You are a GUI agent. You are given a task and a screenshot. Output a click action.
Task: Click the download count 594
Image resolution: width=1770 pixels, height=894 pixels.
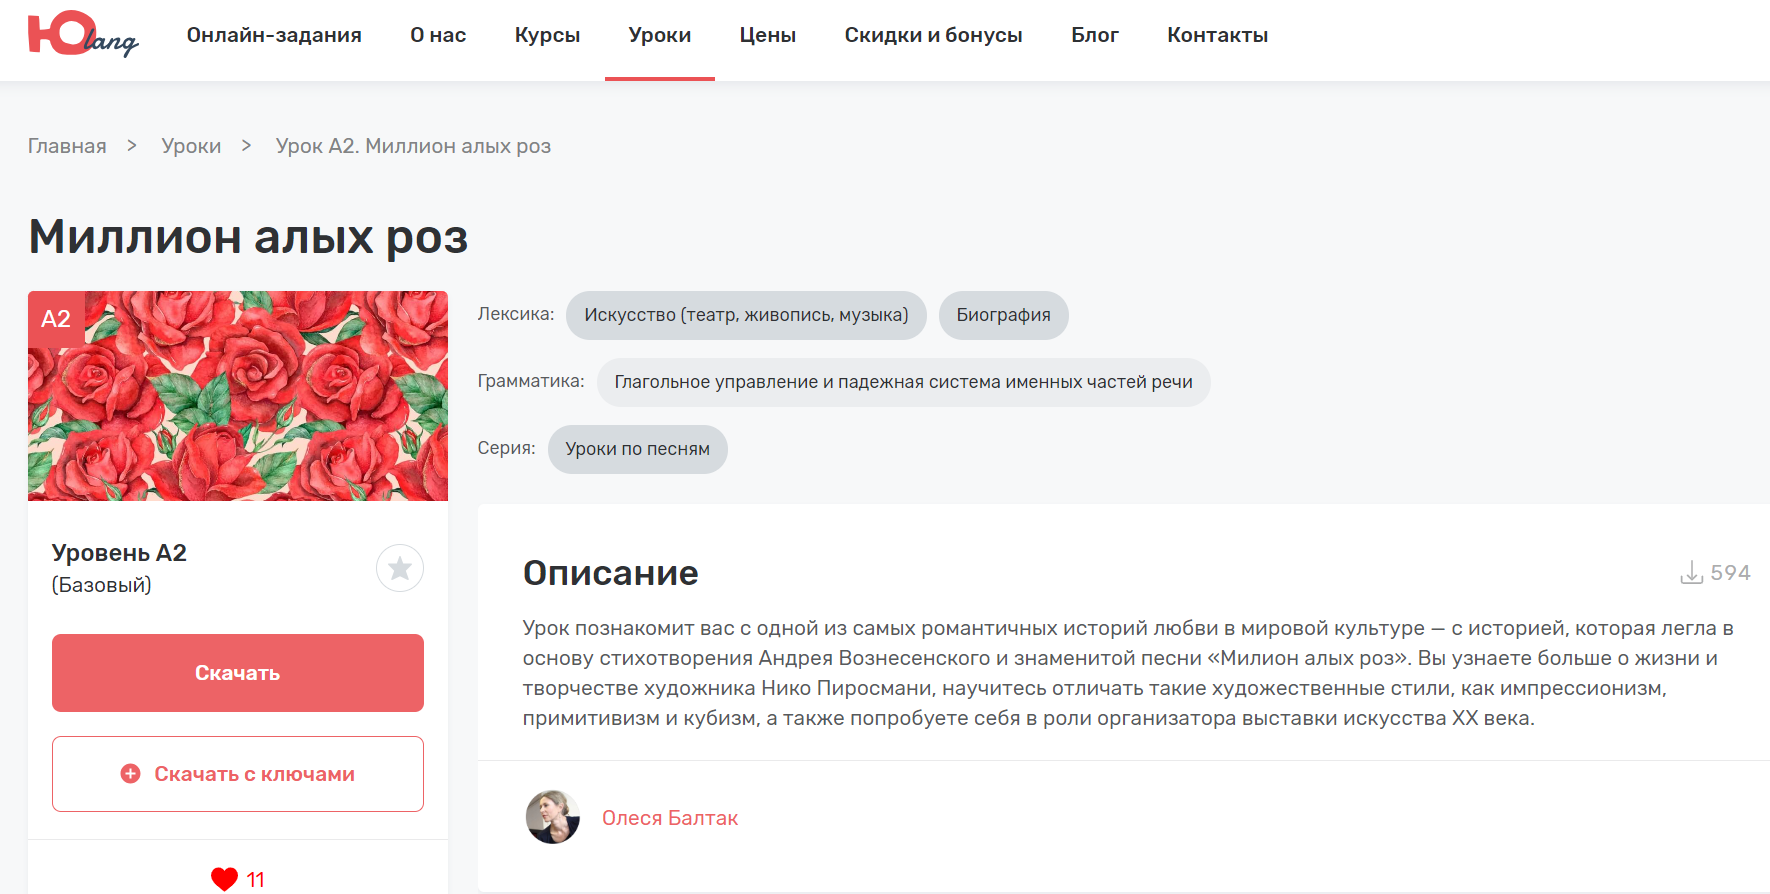coord(1730,573)
